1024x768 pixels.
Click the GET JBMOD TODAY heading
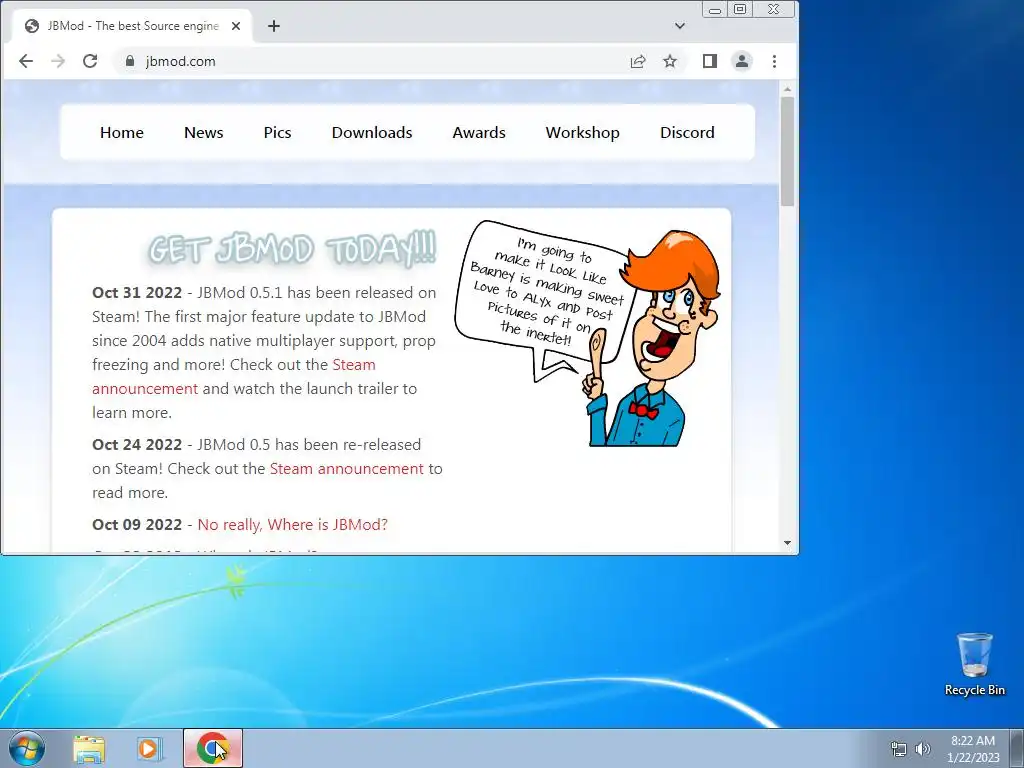(292, 249)
